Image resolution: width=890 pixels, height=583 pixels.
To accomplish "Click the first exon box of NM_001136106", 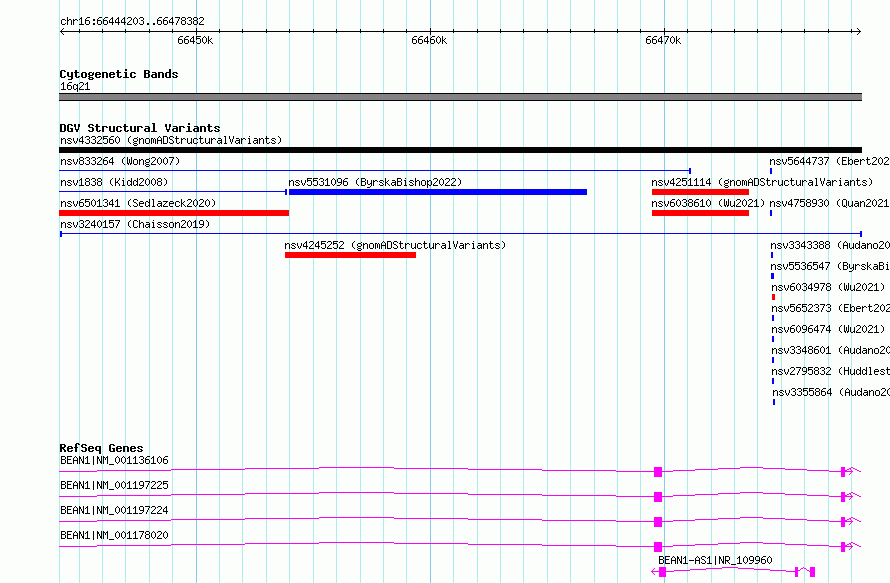I will click(658, 472).
